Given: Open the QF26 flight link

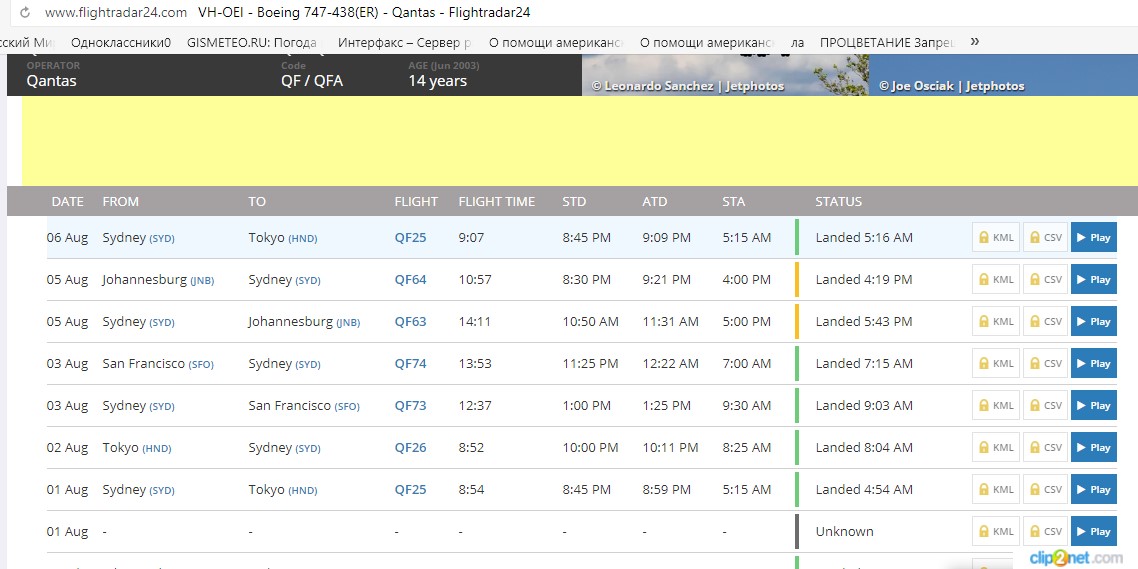Looking at the screenshot, I should point(411,448).
